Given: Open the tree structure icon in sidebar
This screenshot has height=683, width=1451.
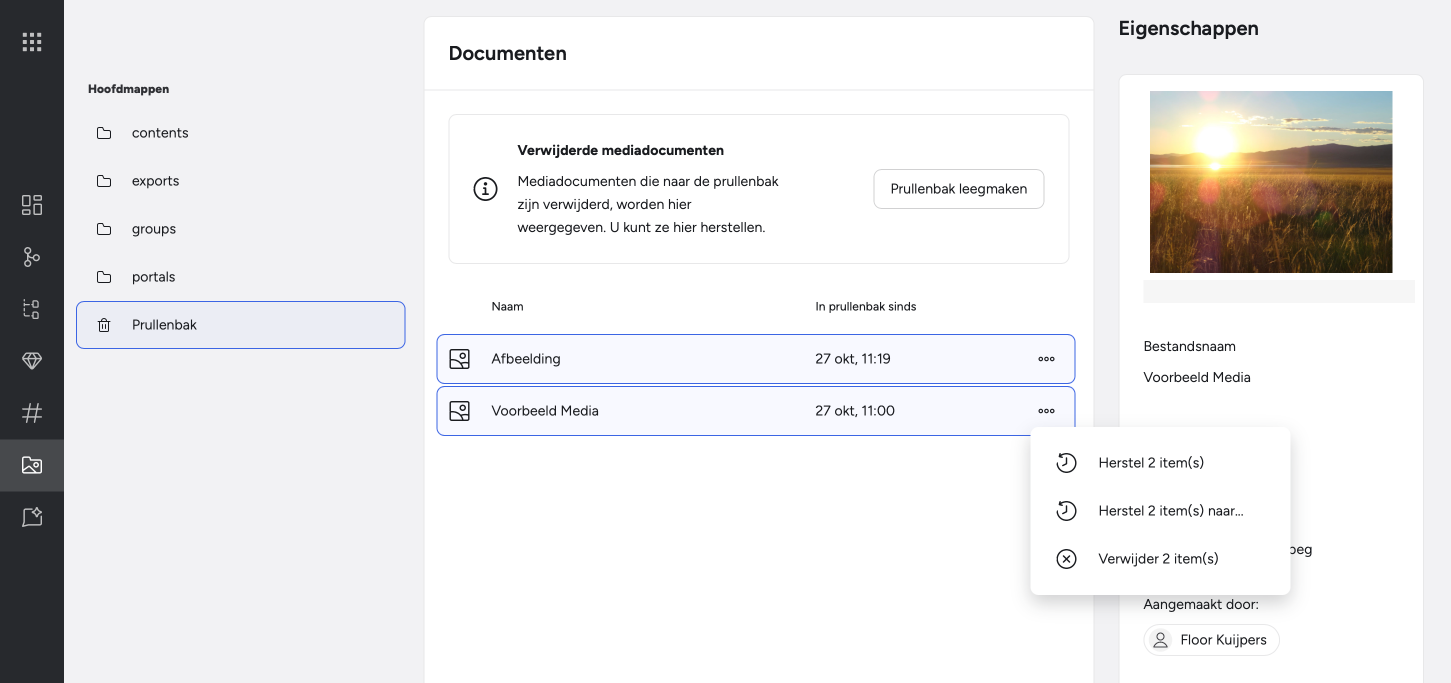Looking at the screenshot, I should tap(32, 309).
